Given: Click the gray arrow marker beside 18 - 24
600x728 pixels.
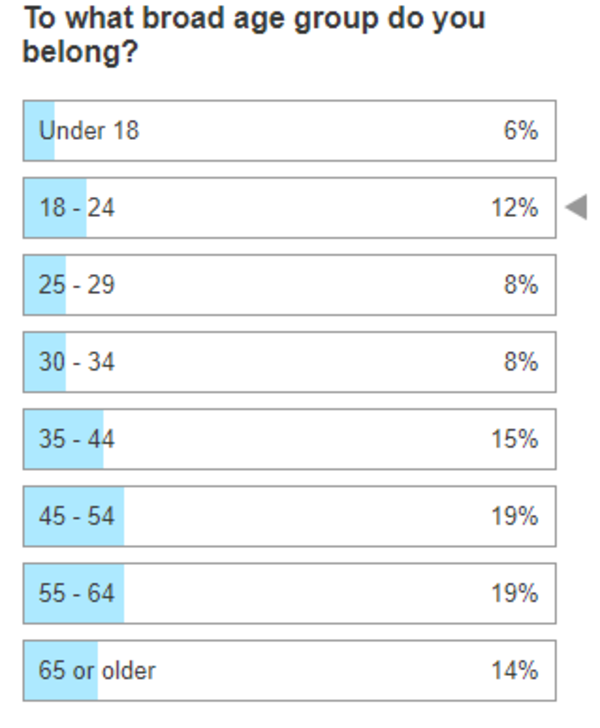Looking at the screenshot, I should [x=575, y=208].
